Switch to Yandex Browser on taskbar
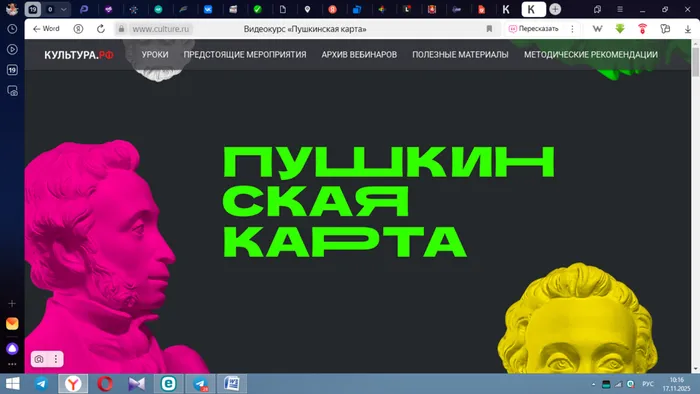700x394 pixels. pyautogui.click(x=73, y=384)
